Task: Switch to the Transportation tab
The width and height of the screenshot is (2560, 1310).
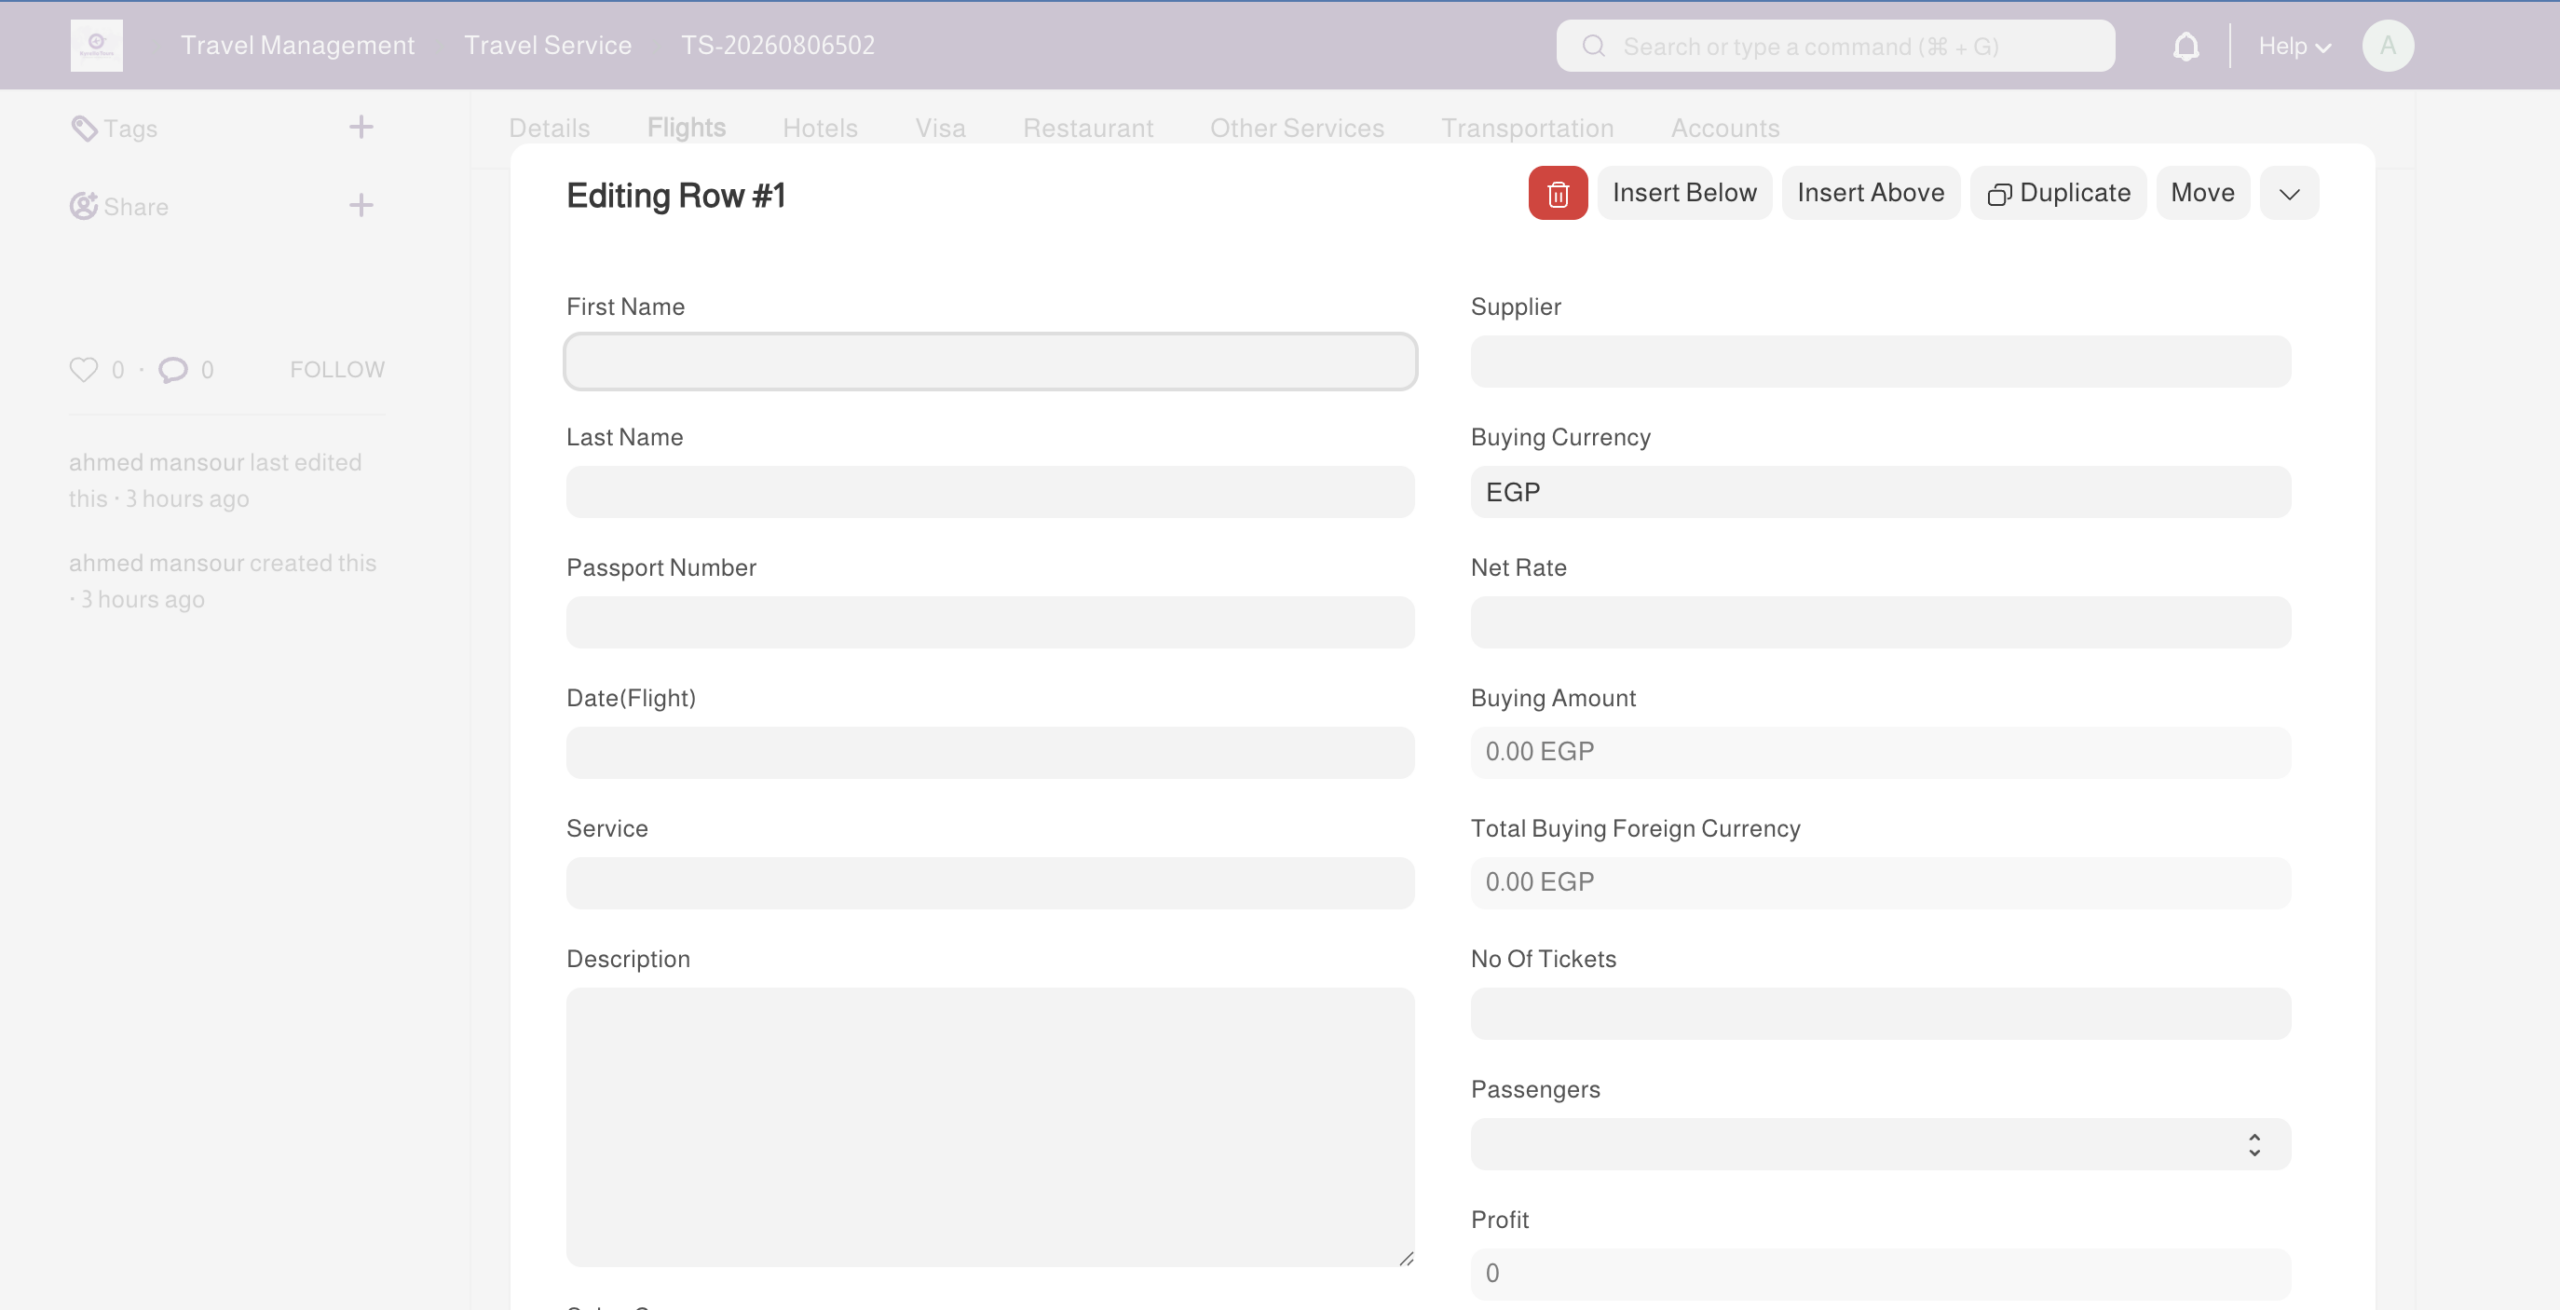Action: click(1527, 128)
